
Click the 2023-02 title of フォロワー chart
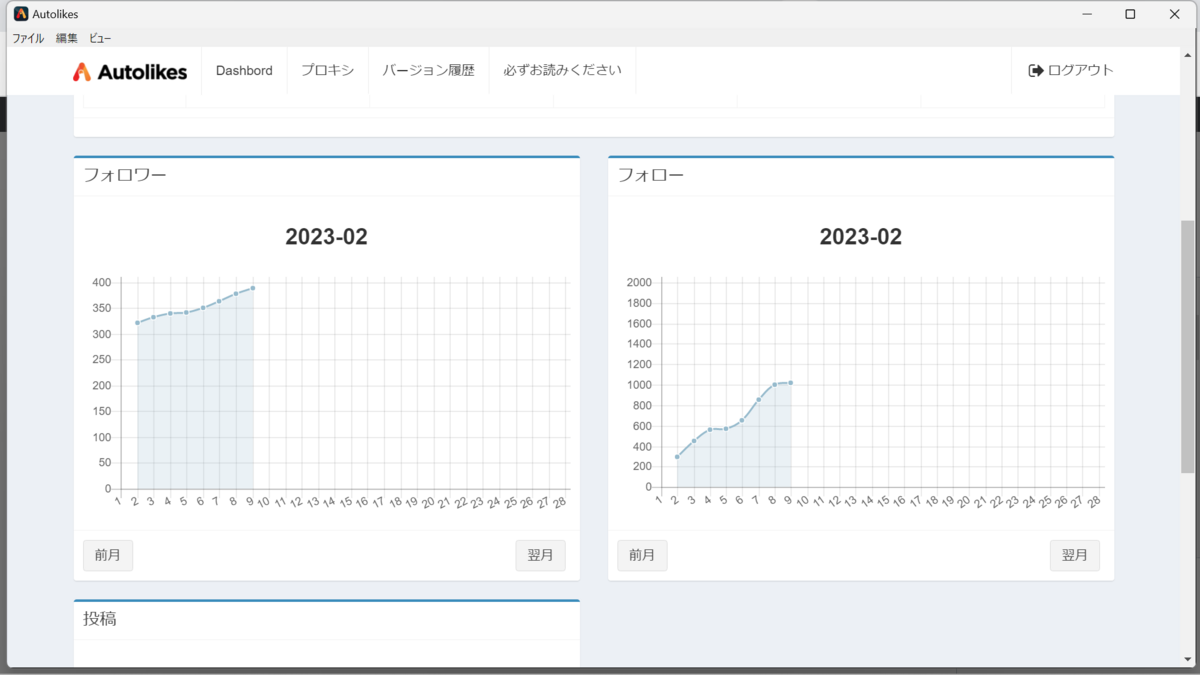coord(326,237)
